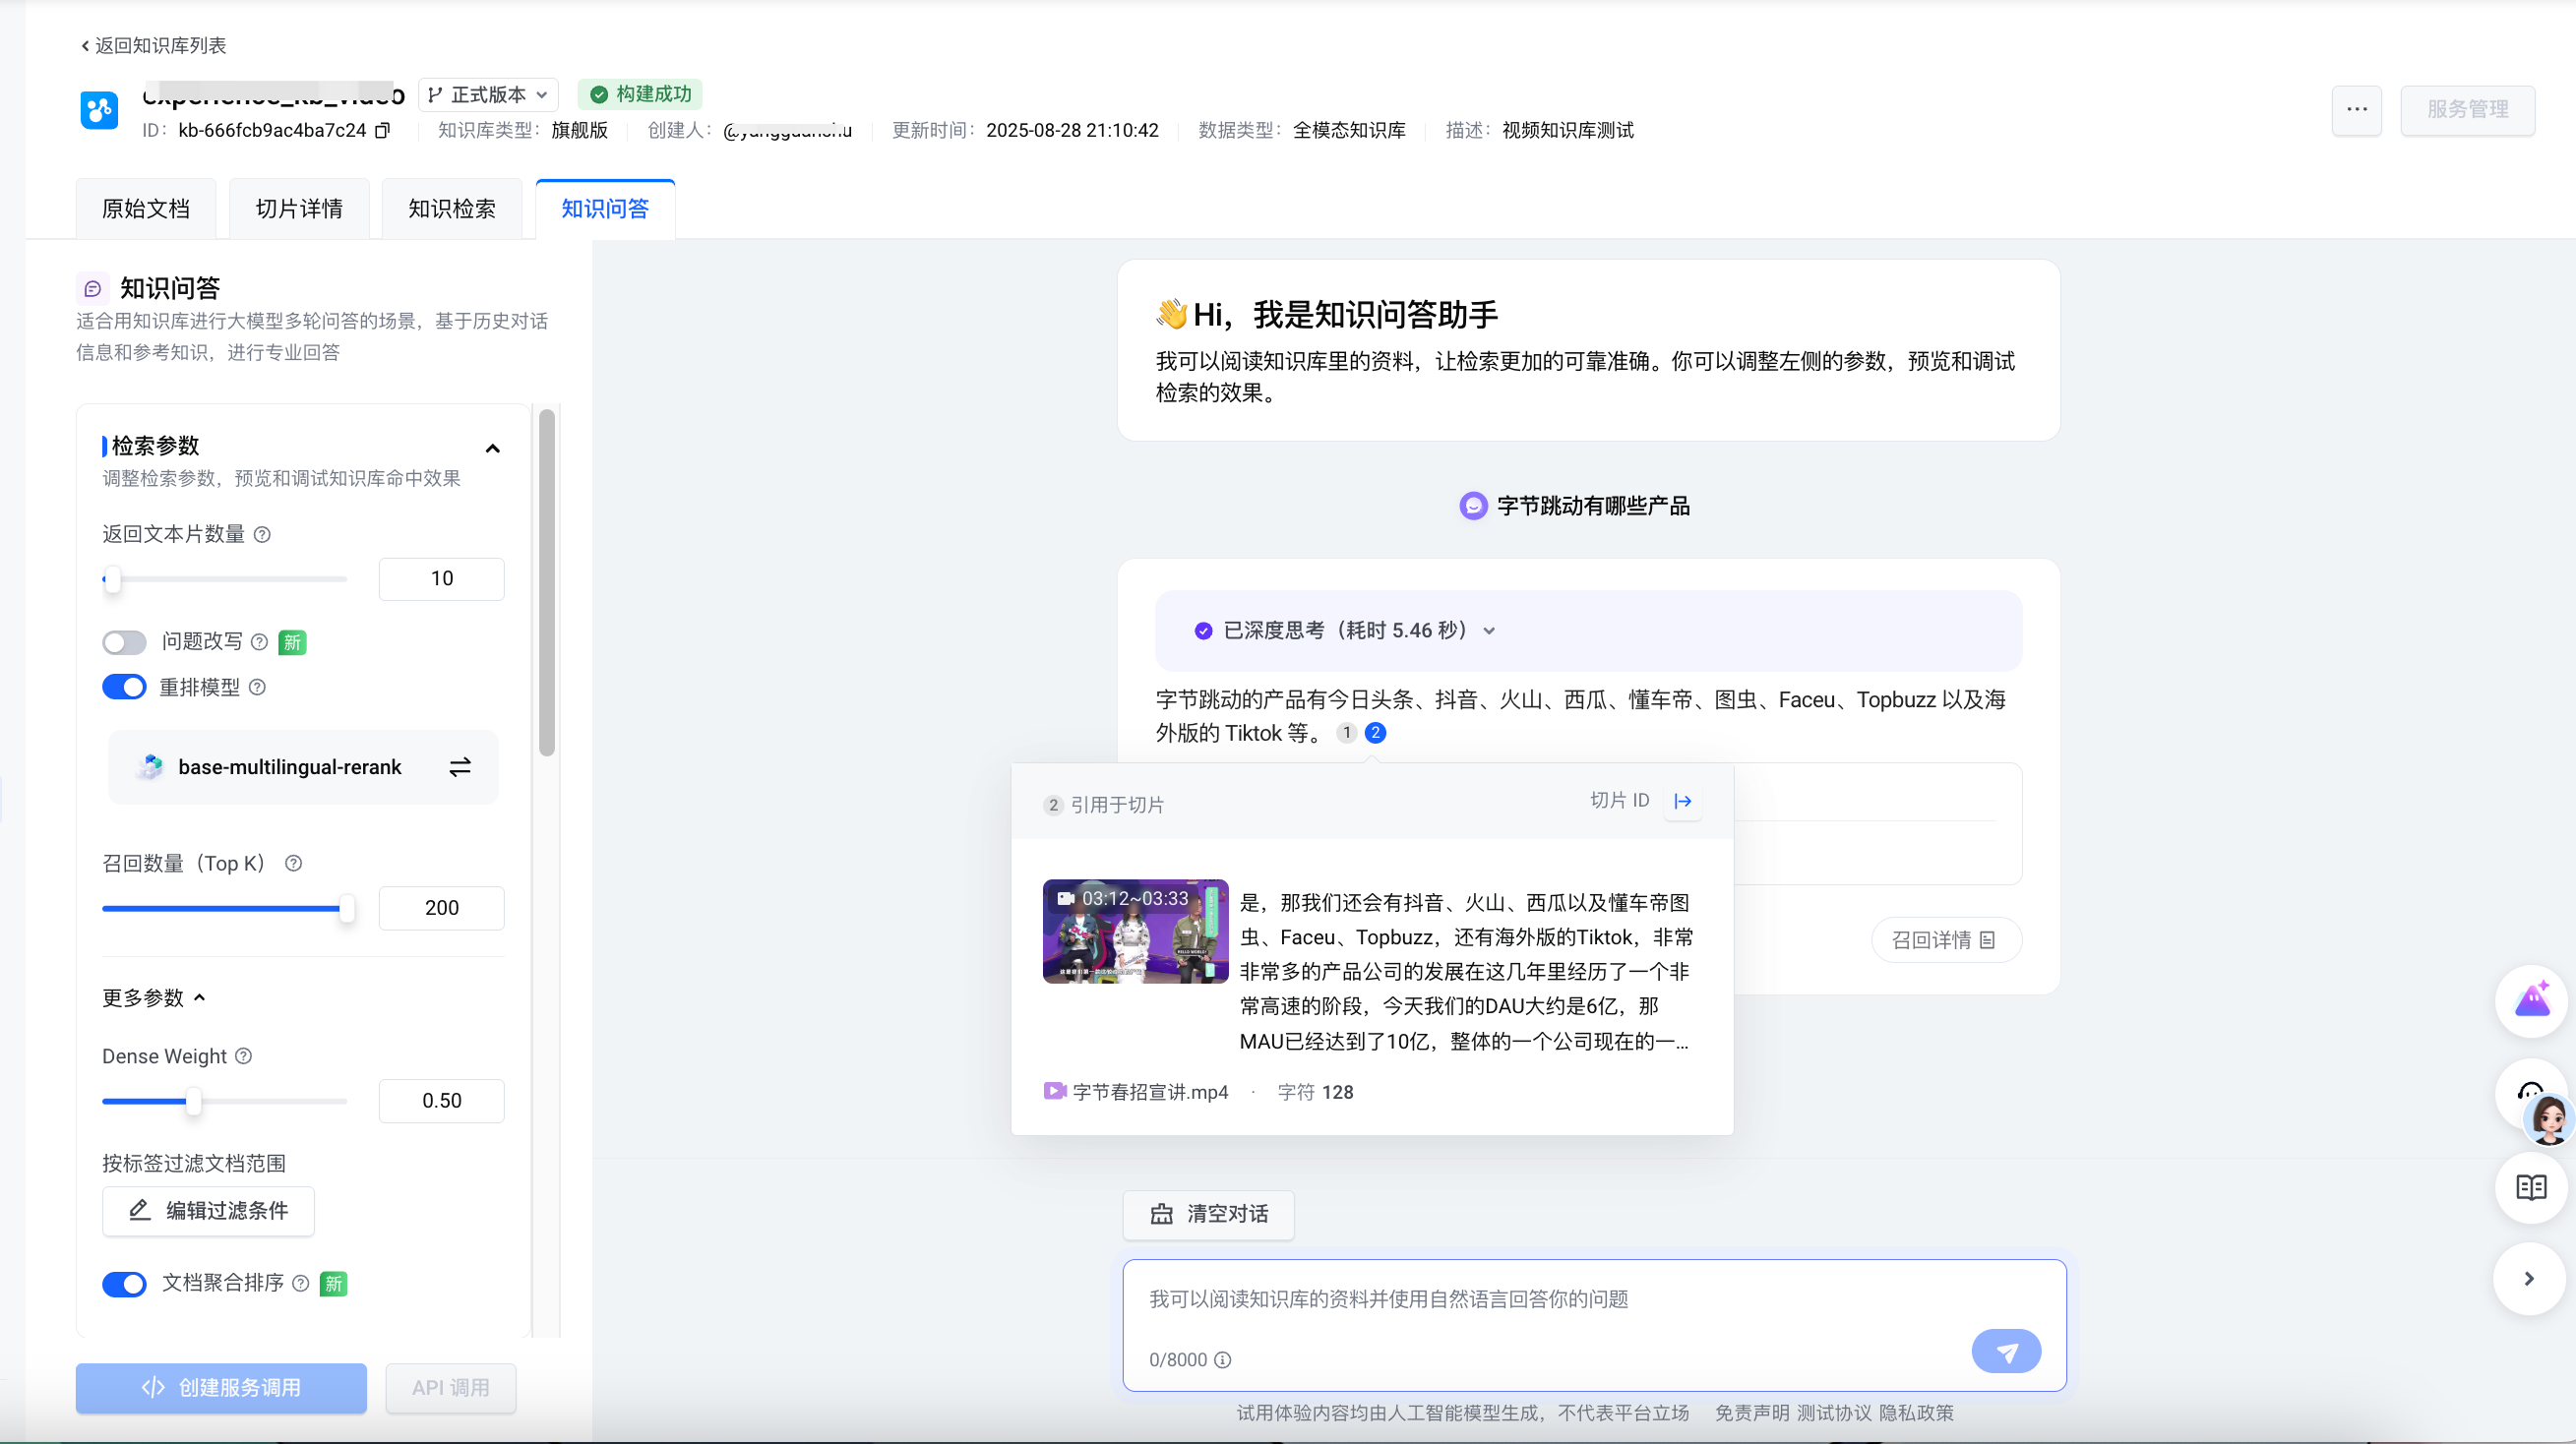Viewport: 2576px width, 1444px height.
Task: Click the 召回详情 button
Action: 1945,939
